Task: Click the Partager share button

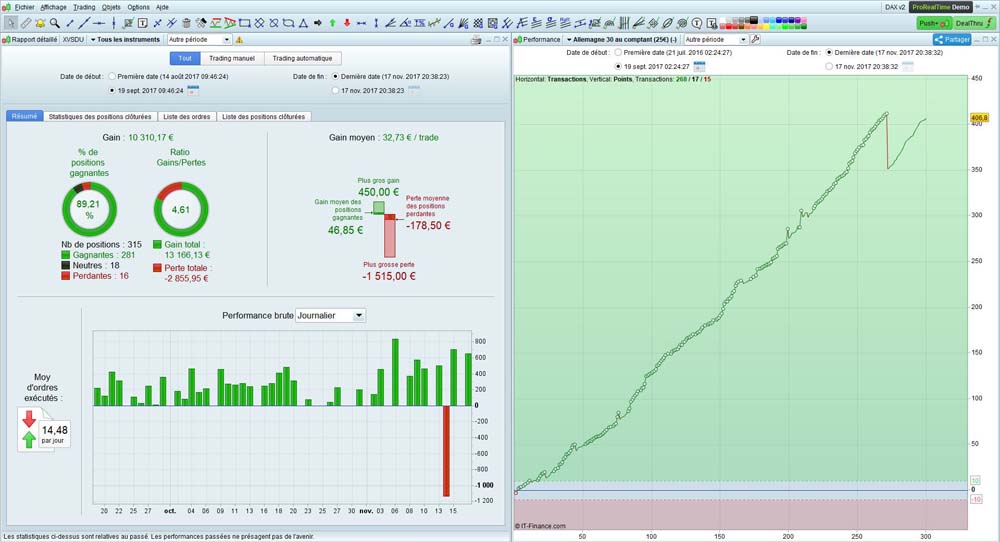Action: coord(952,40)
